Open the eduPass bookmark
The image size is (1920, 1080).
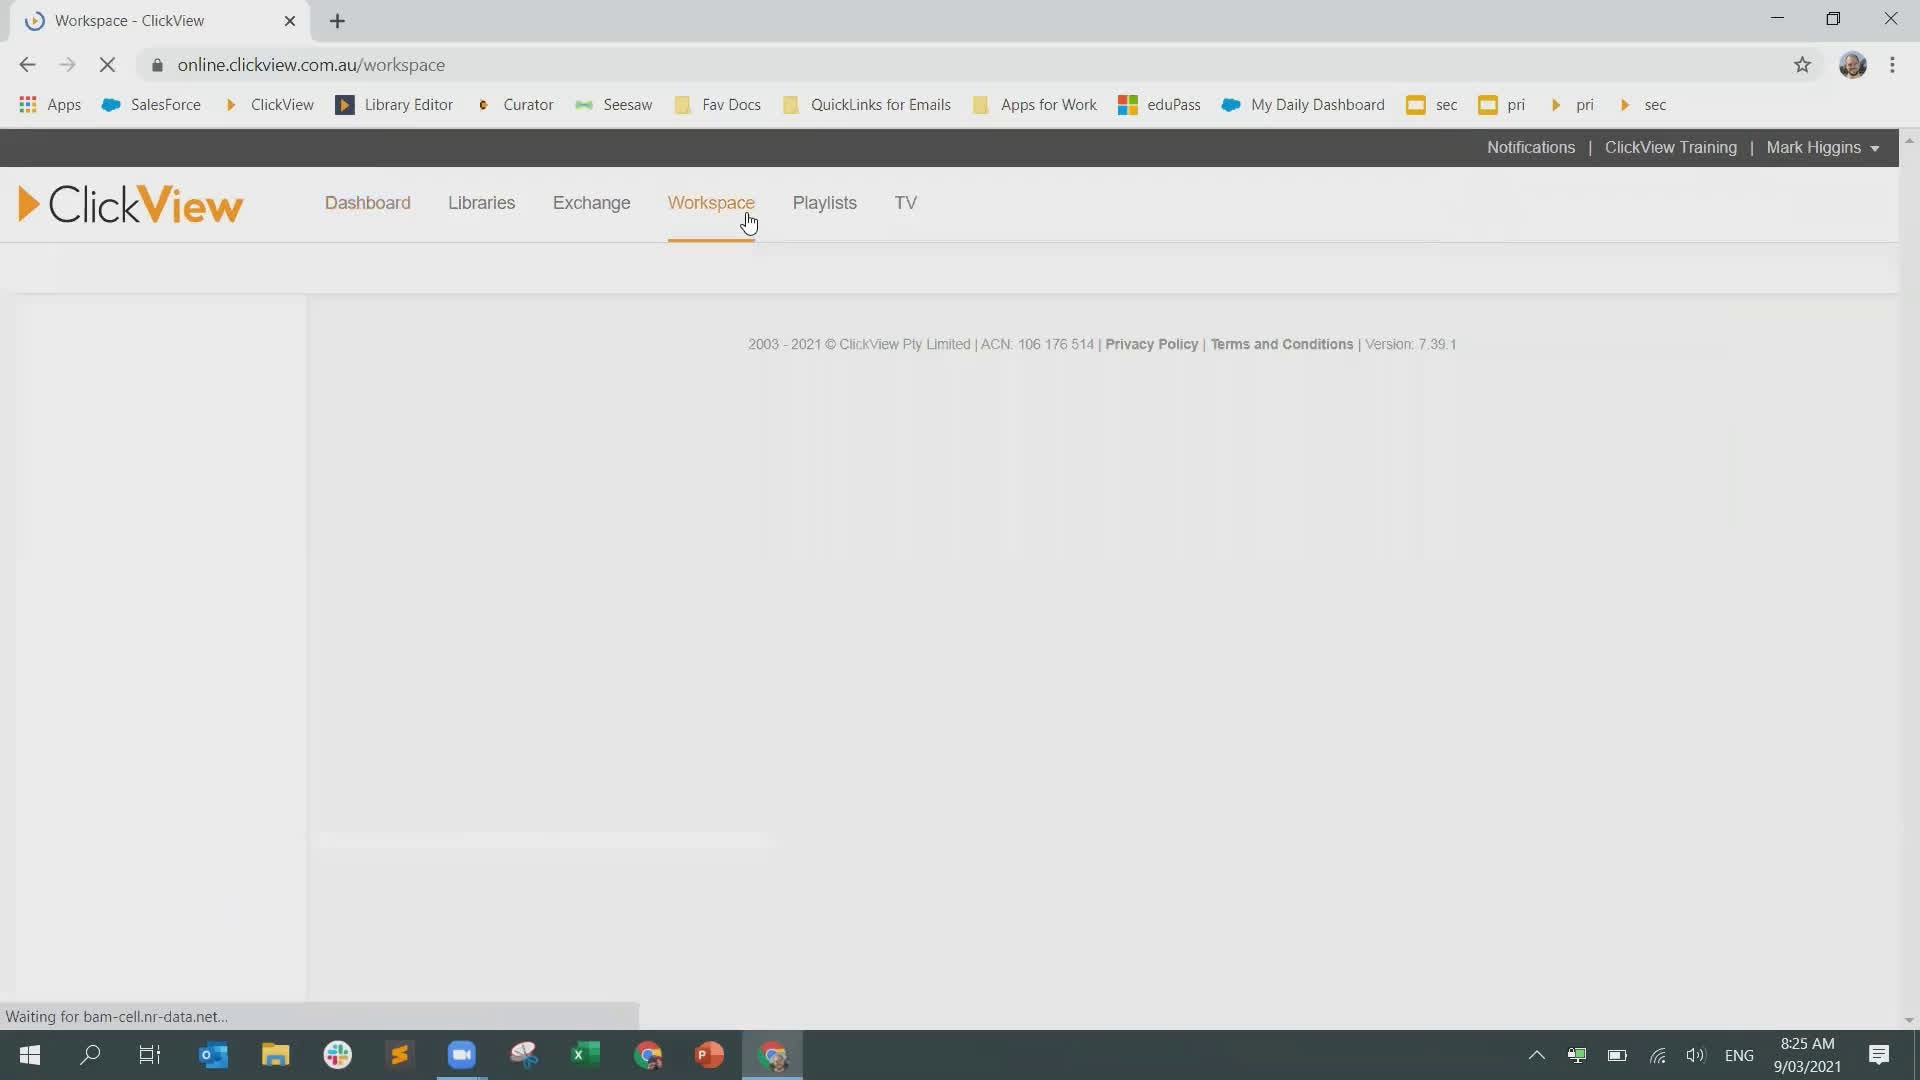pos(1159,105)
